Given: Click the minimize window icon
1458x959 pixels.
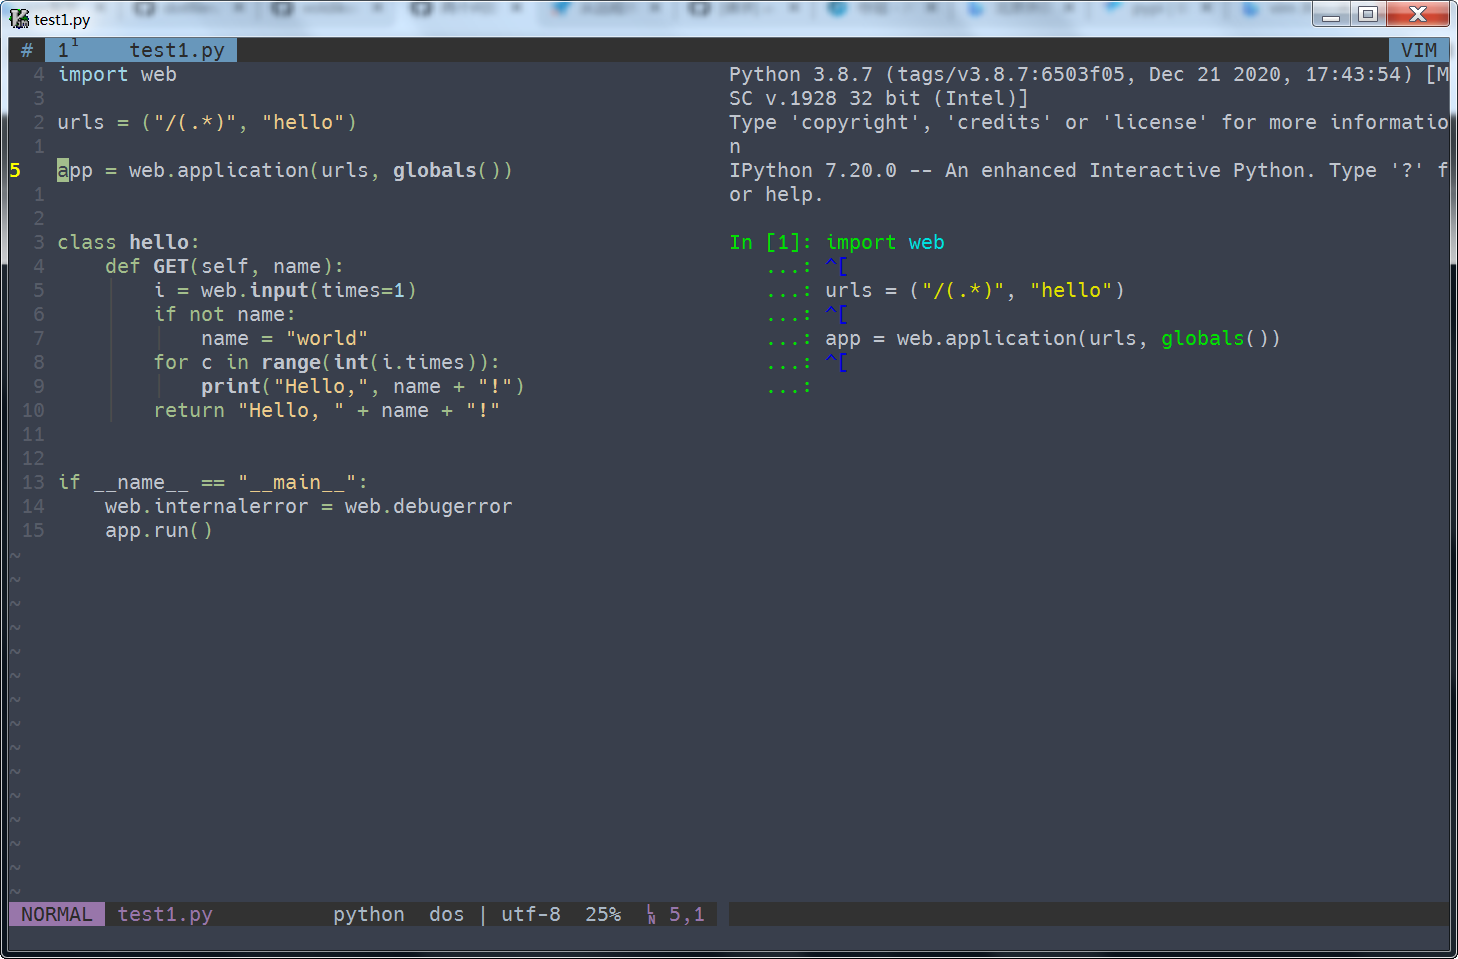Looking at the screenshot, I should pyautogui.click(x=1331, y=14).
